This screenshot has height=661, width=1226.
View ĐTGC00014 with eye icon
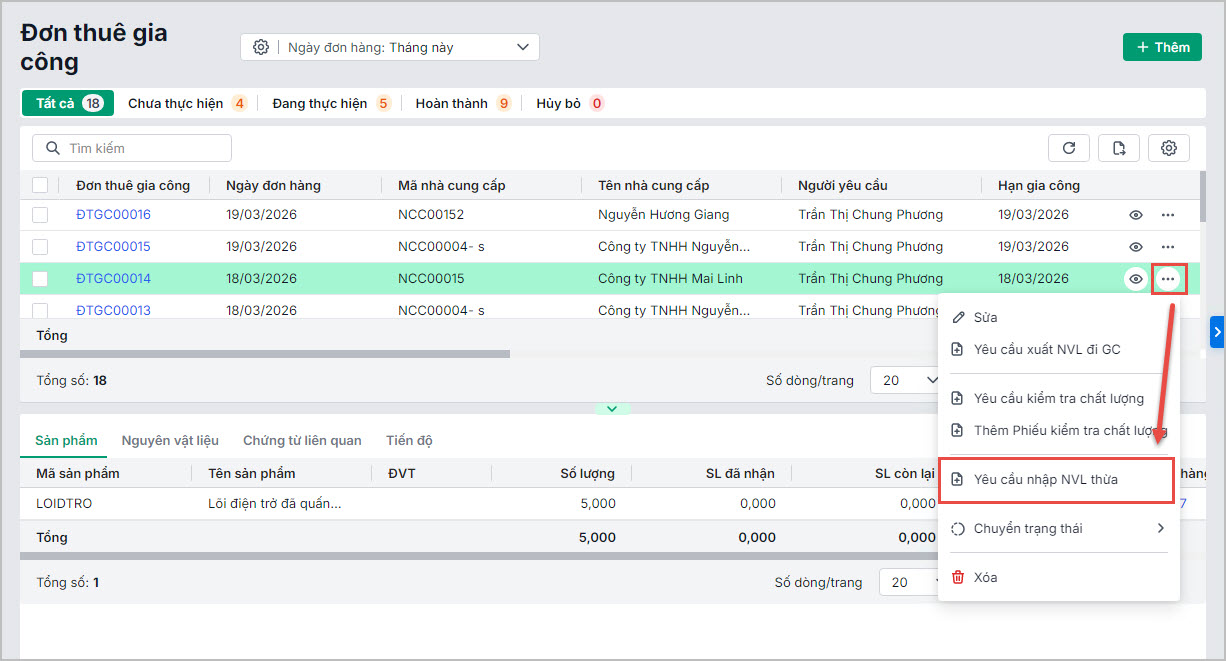1136,279
